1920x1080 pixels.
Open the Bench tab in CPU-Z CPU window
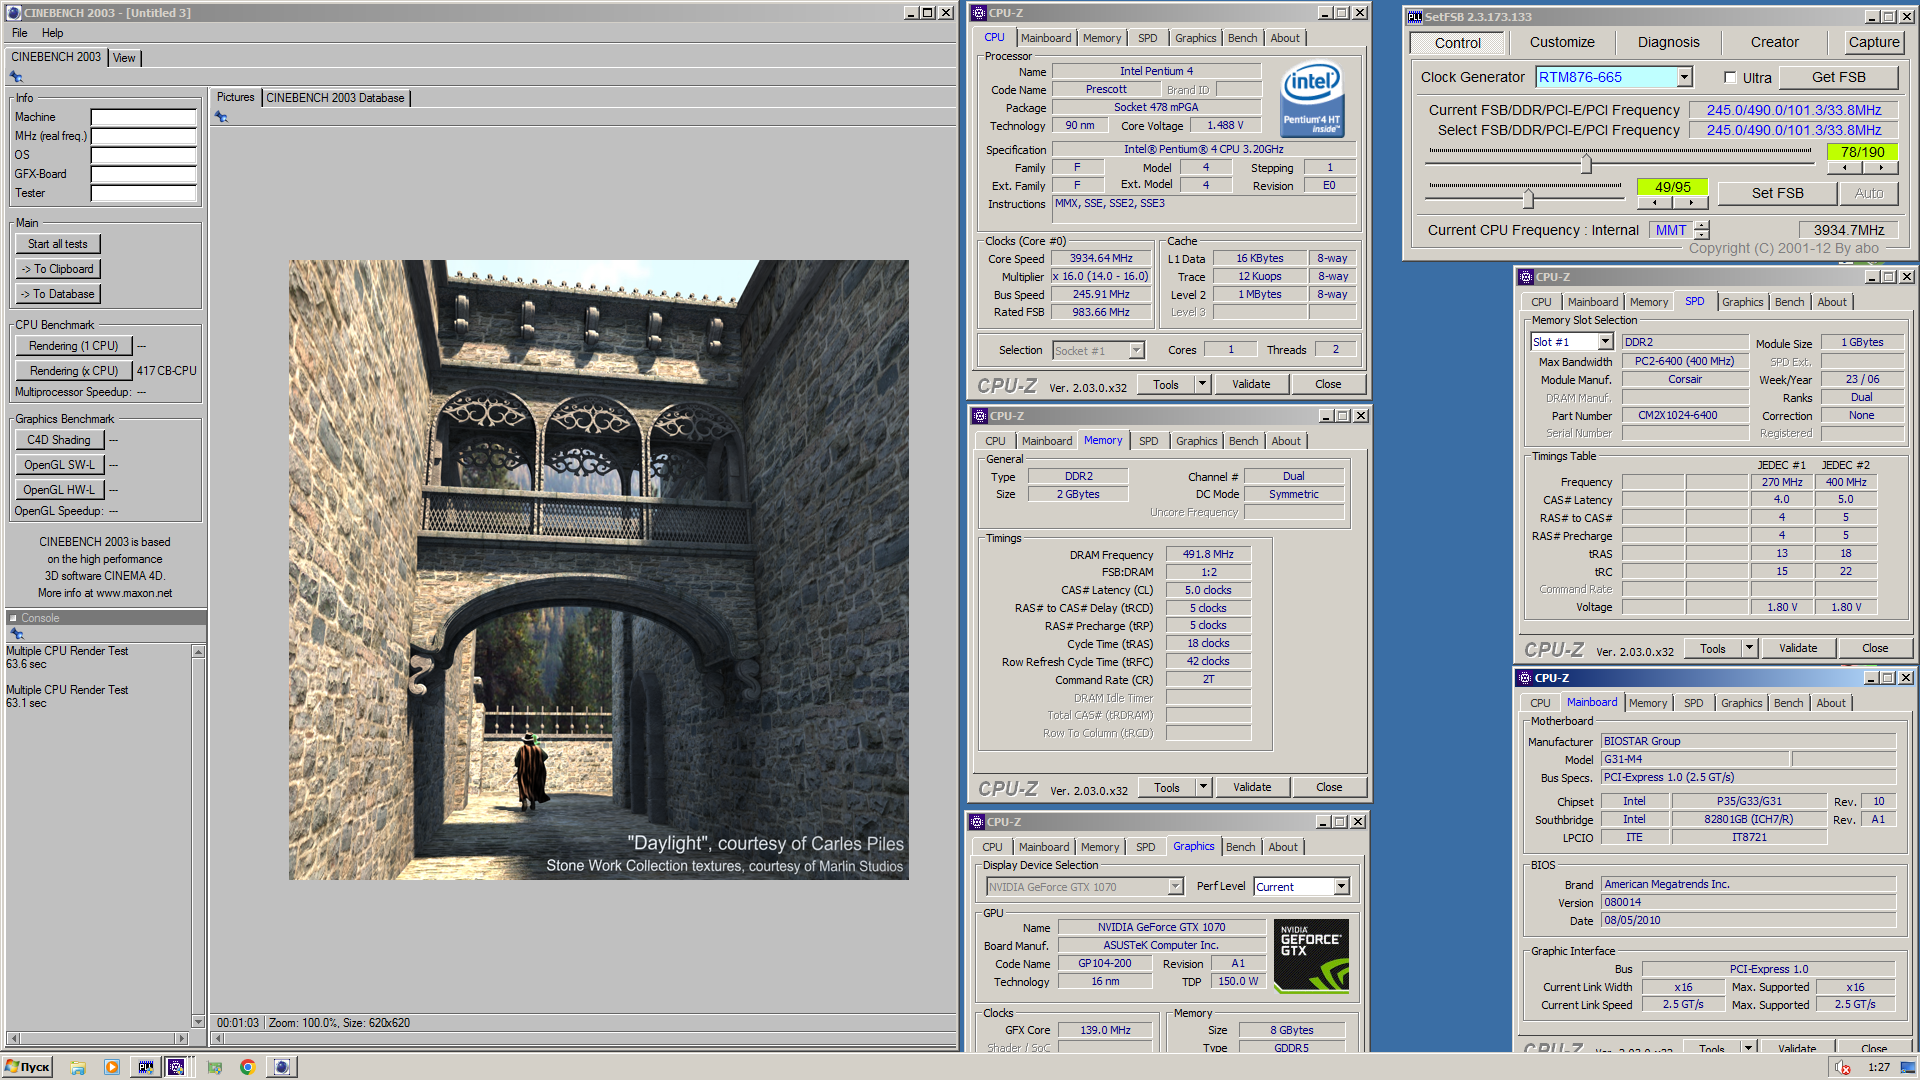pyautogui.click(x=1243, y=38)
